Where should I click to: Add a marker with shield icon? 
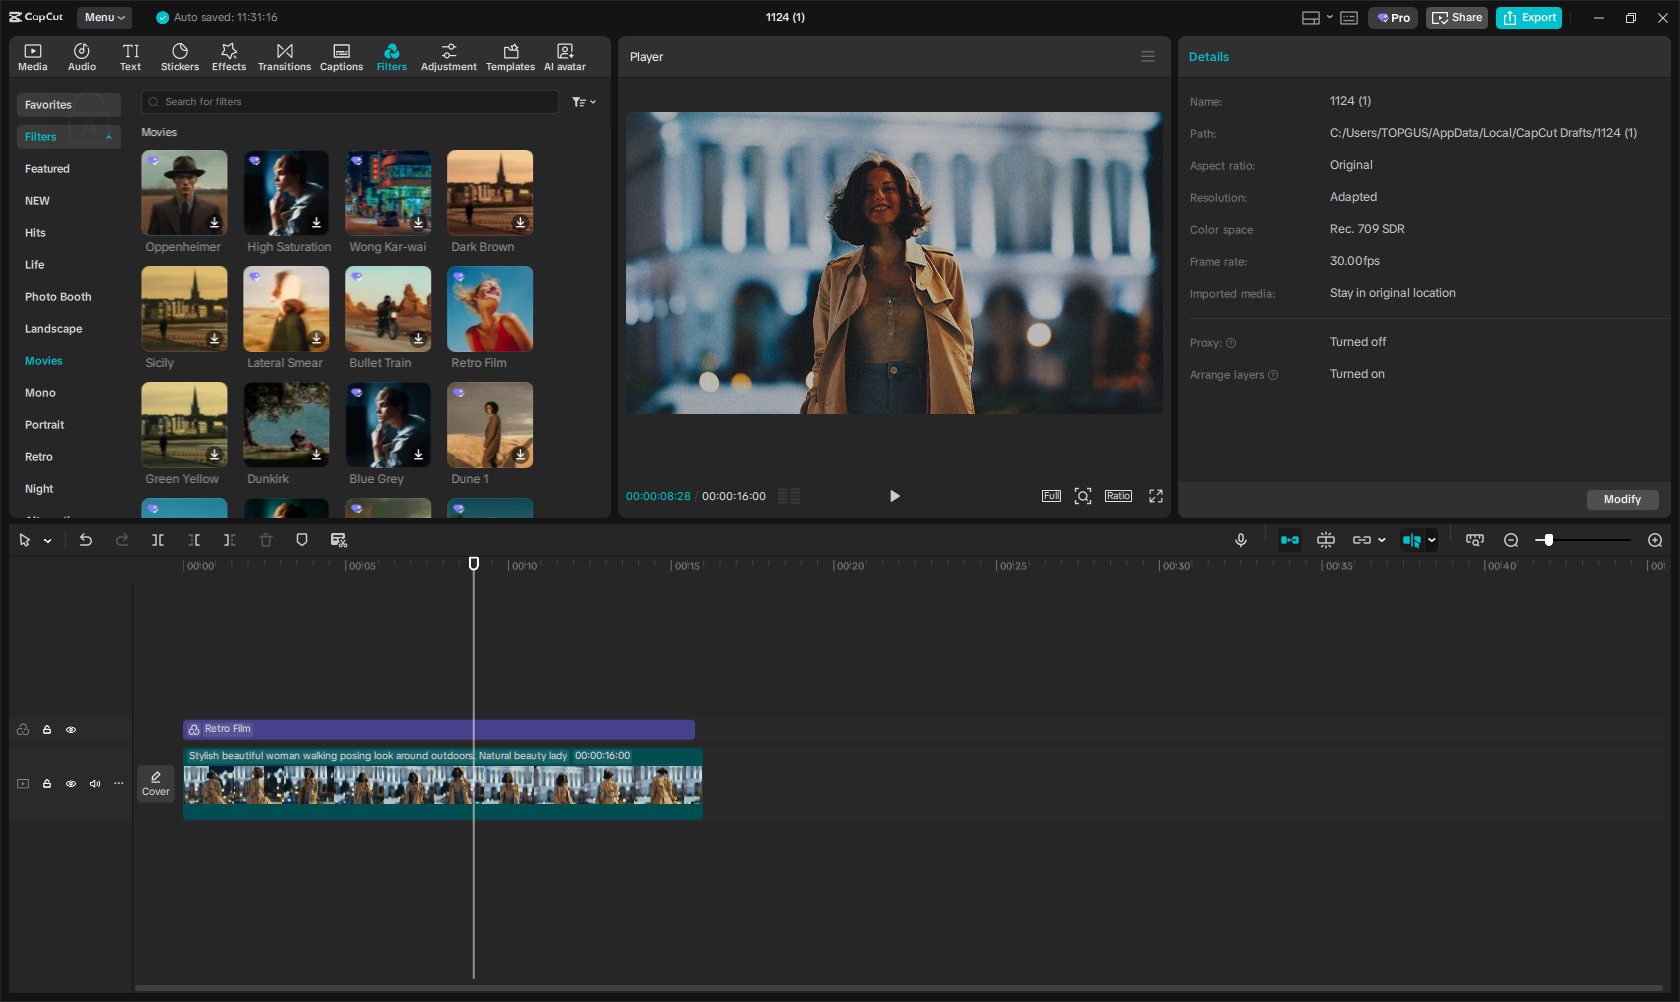pyautogui.click(x=302, y=540)
